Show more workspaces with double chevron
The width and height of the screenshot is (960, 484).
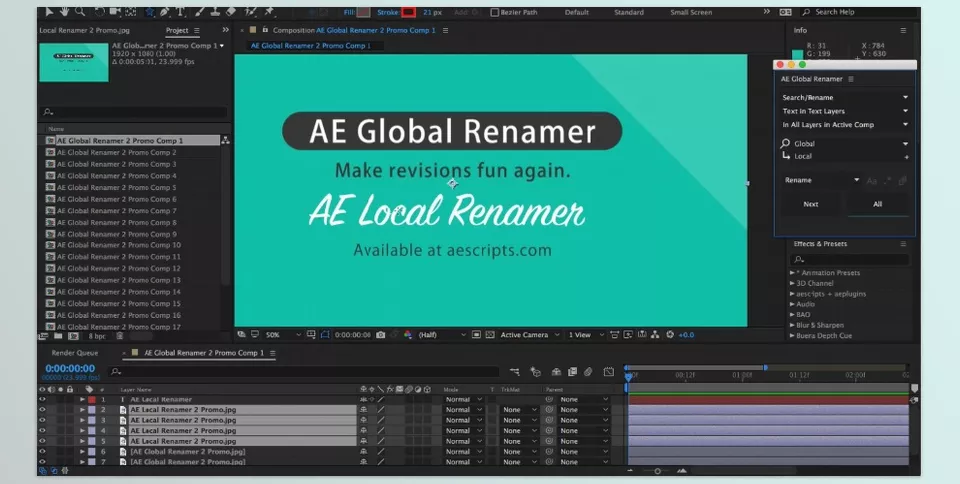(767, 12)
